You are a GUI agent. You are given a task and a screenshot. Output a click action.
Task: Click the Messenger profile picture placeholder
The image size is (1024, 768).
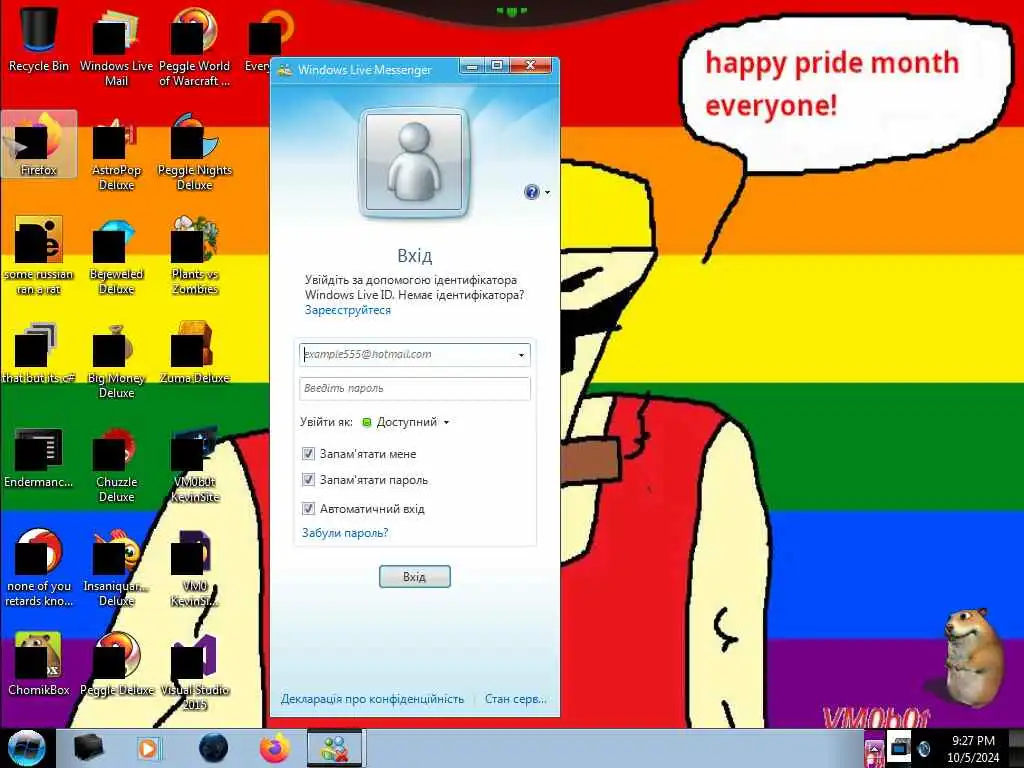[414, 162]
